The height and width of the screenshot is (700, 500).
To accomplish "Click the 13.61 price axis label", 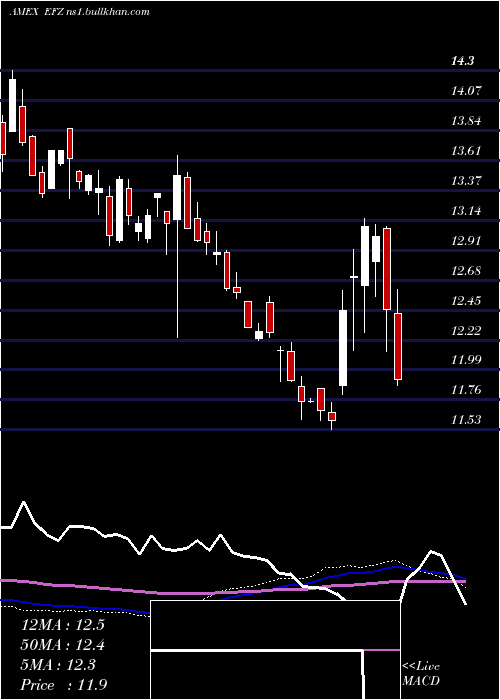I will [x=467, y=150].
